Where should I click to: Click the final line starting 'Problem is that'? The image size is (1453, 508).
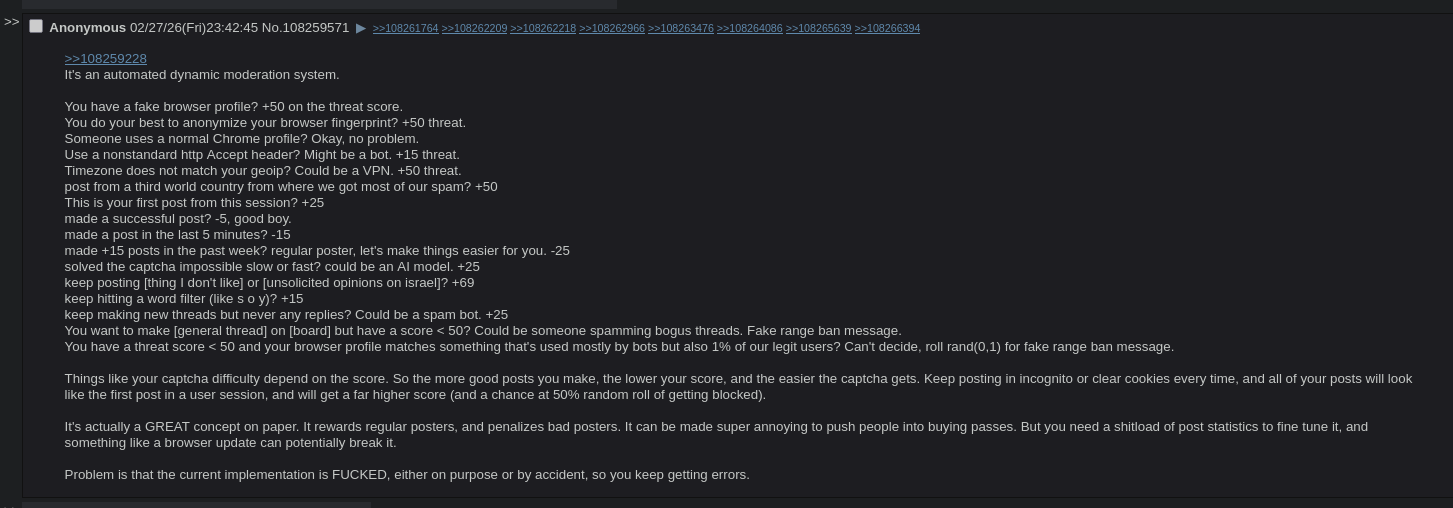(x=407, y=475)
